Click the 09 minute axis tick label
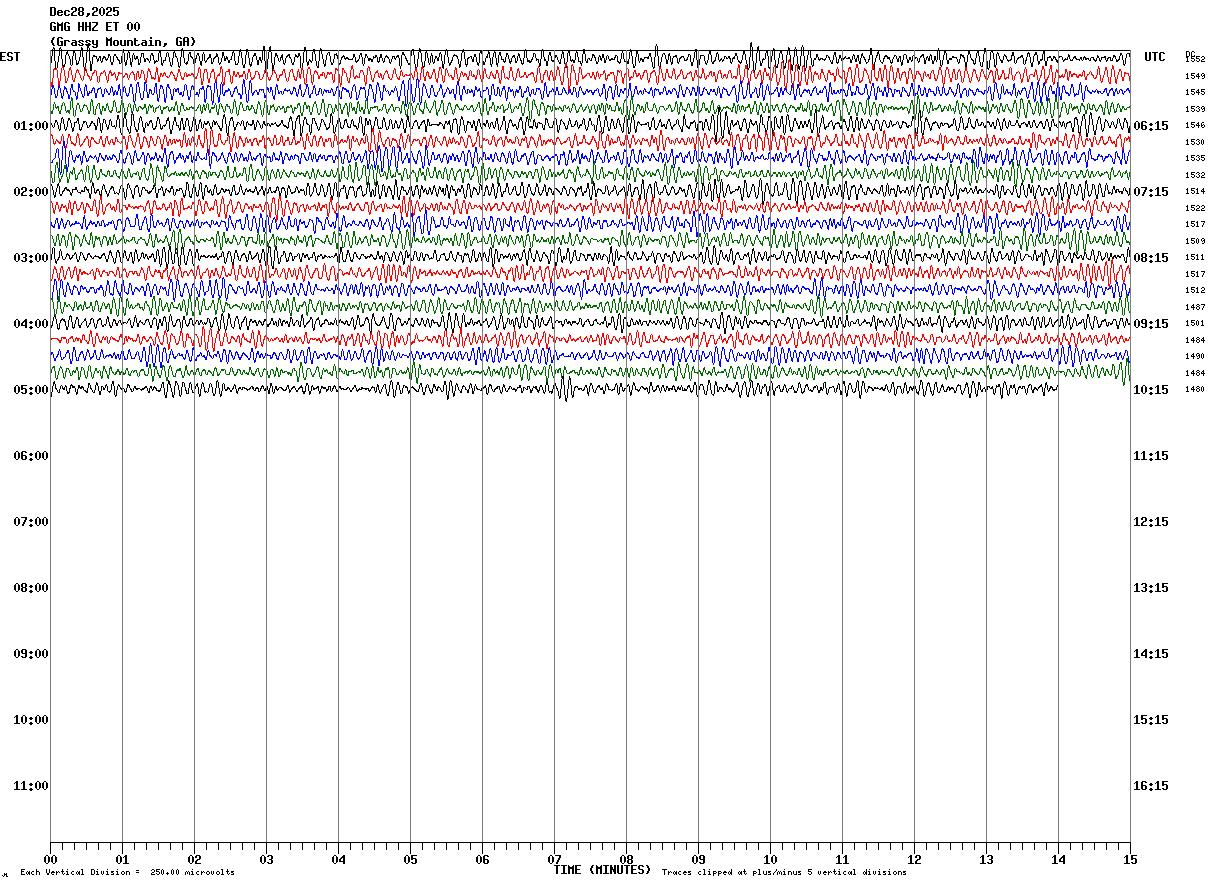This screenshot has width=1210, height=886. [x=698, y=860]
